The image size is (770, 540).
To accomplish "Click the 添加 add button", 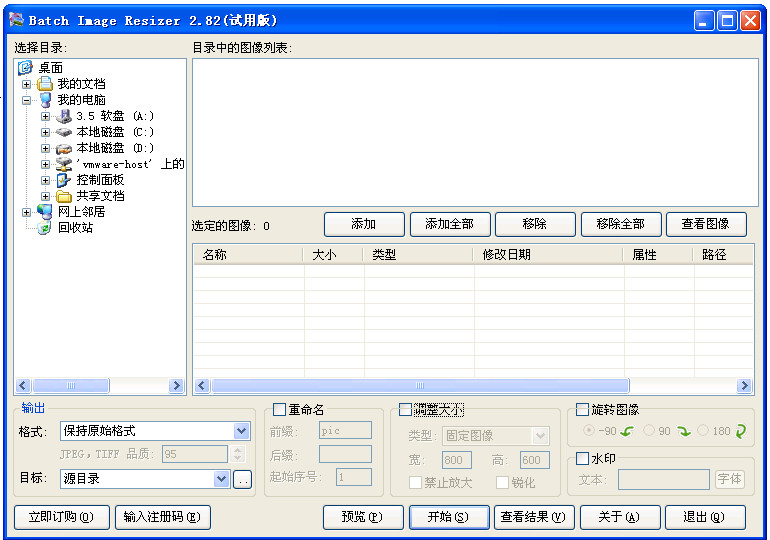I will pos(364,224).
